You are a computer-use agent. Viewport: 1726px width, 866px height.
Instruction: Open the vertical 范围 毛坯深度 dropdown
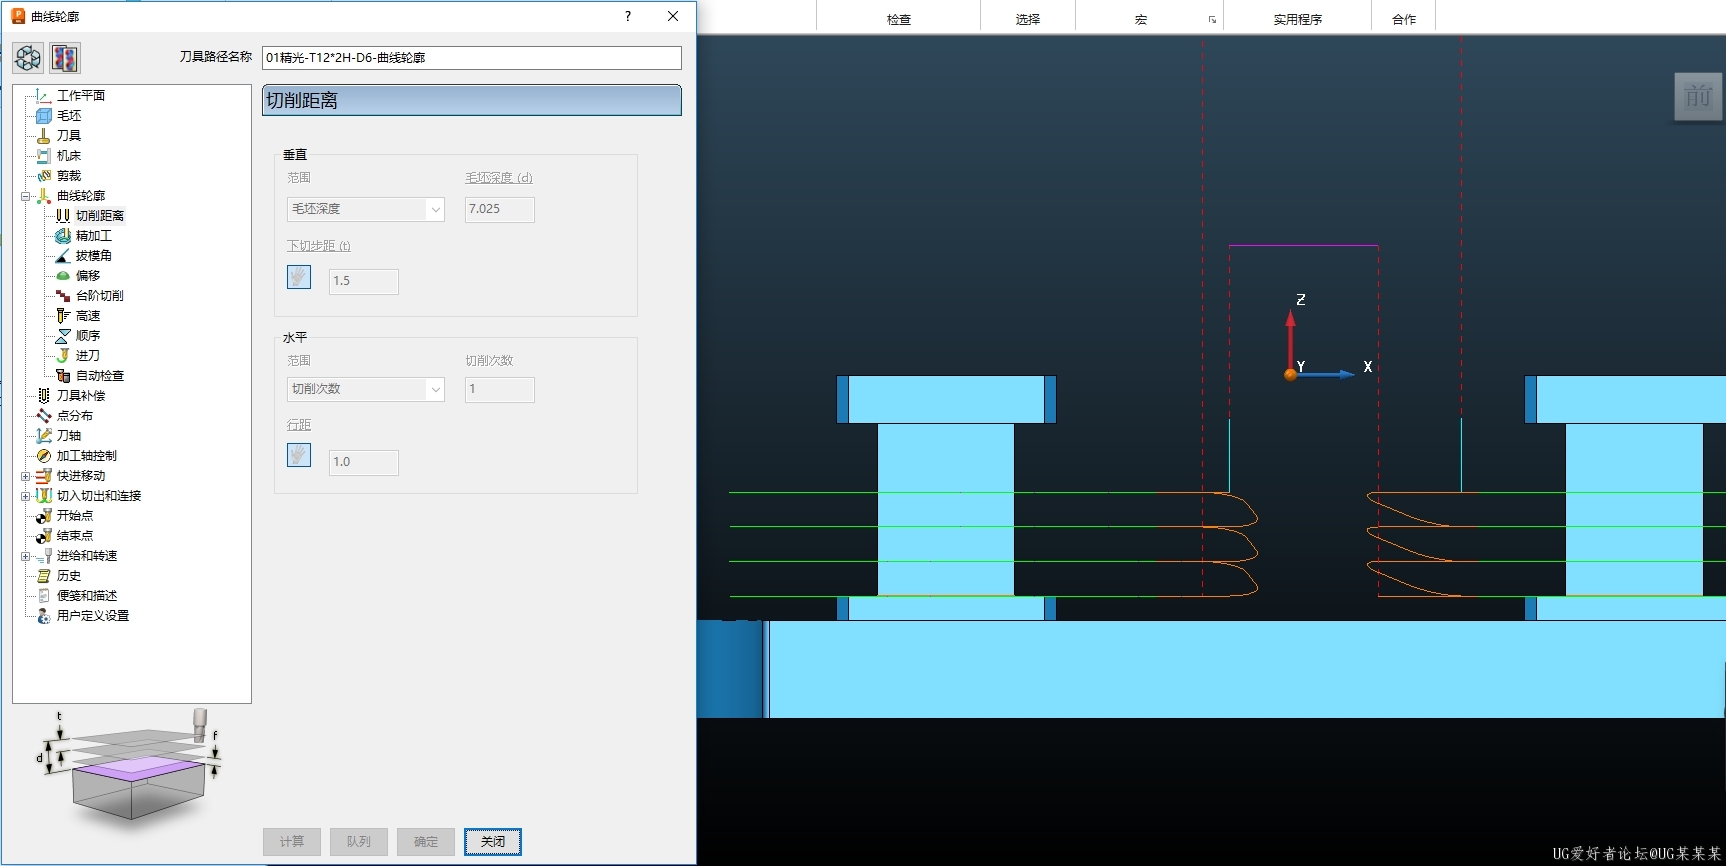(x=365, y=209)
